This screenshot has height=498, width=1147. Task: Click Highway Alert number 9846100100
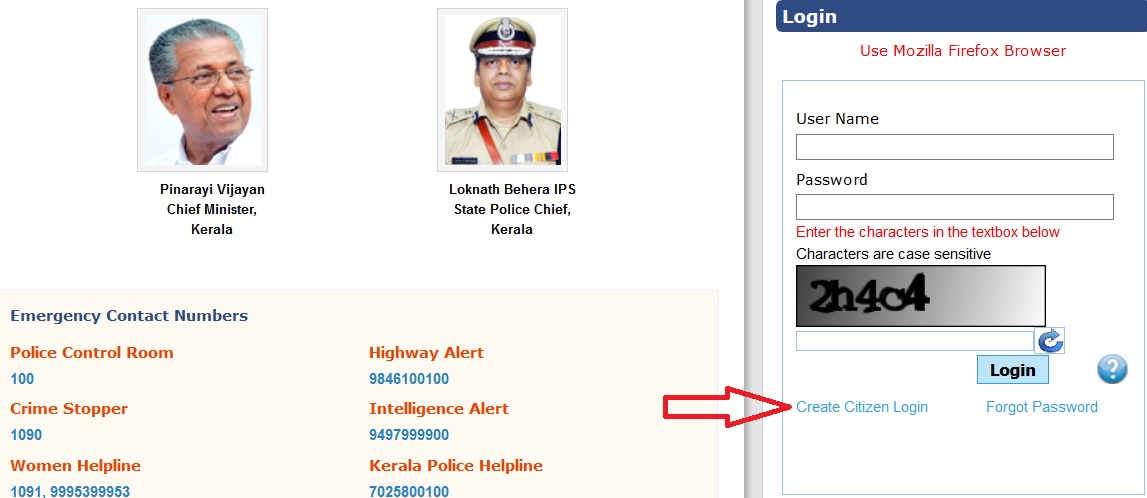pos(409,379)
